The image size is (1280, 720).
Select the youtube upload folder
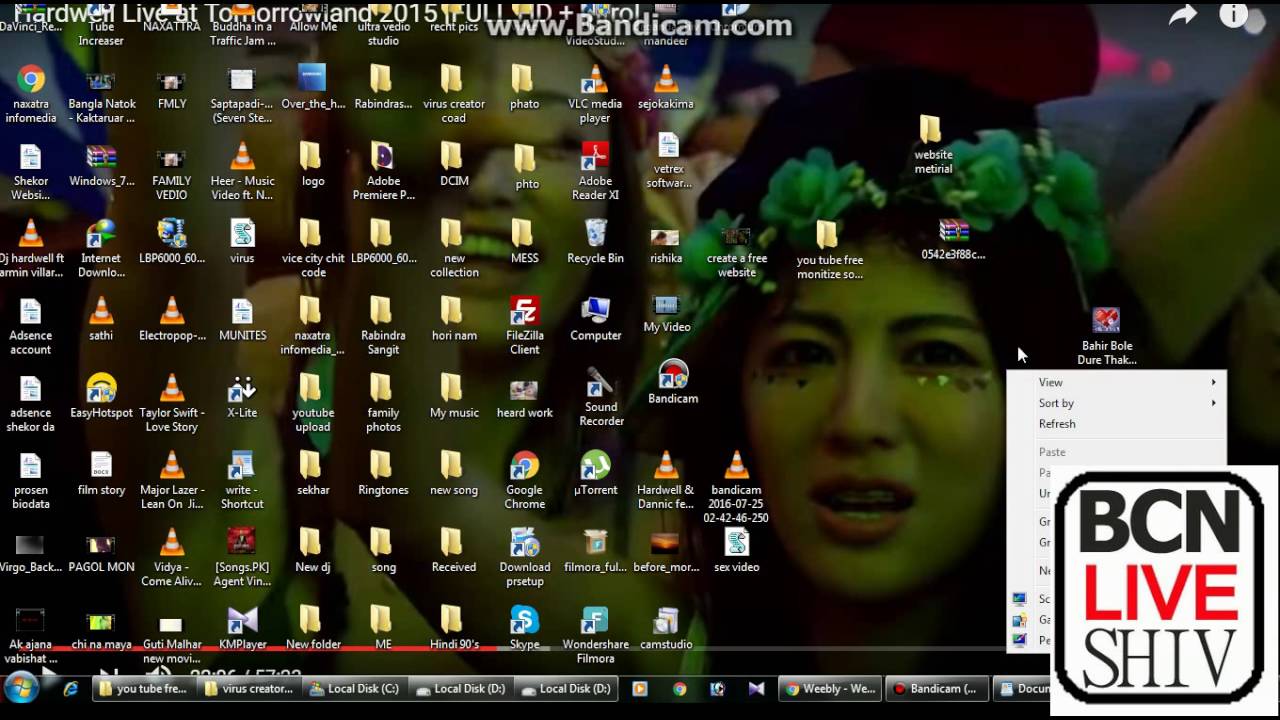click(312, 403)
